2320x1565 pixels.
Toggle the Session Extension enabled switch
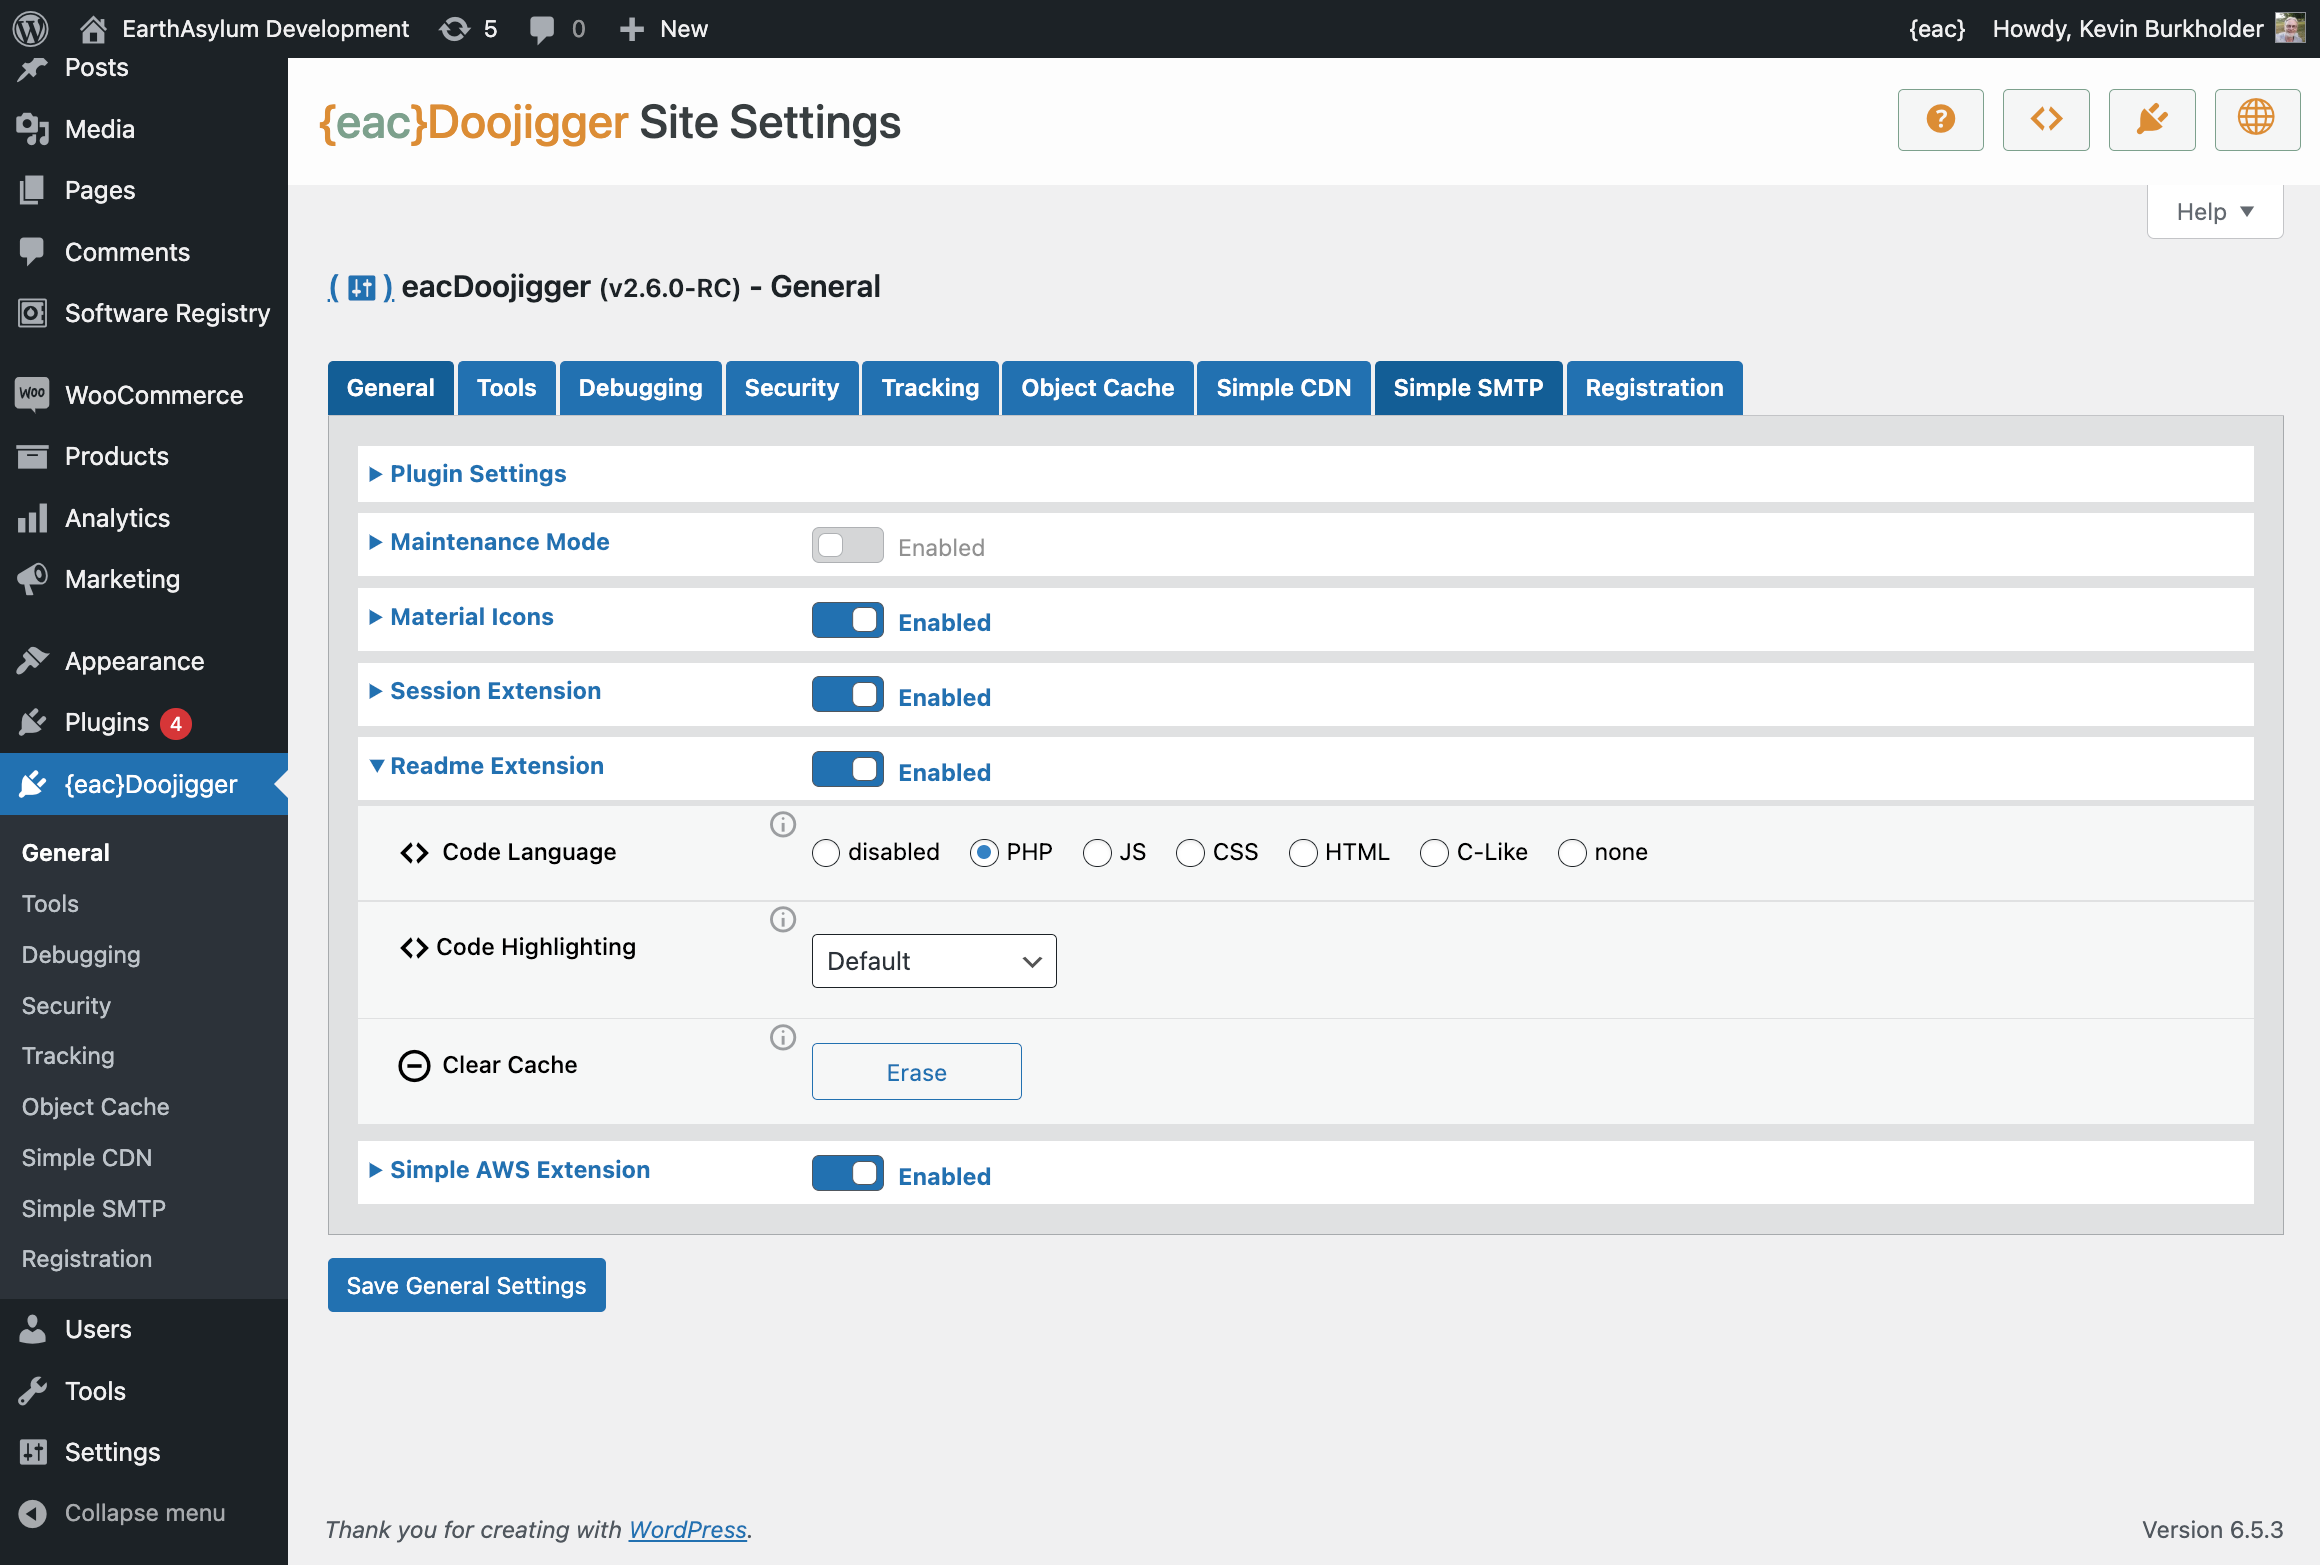tap(847, 695)
